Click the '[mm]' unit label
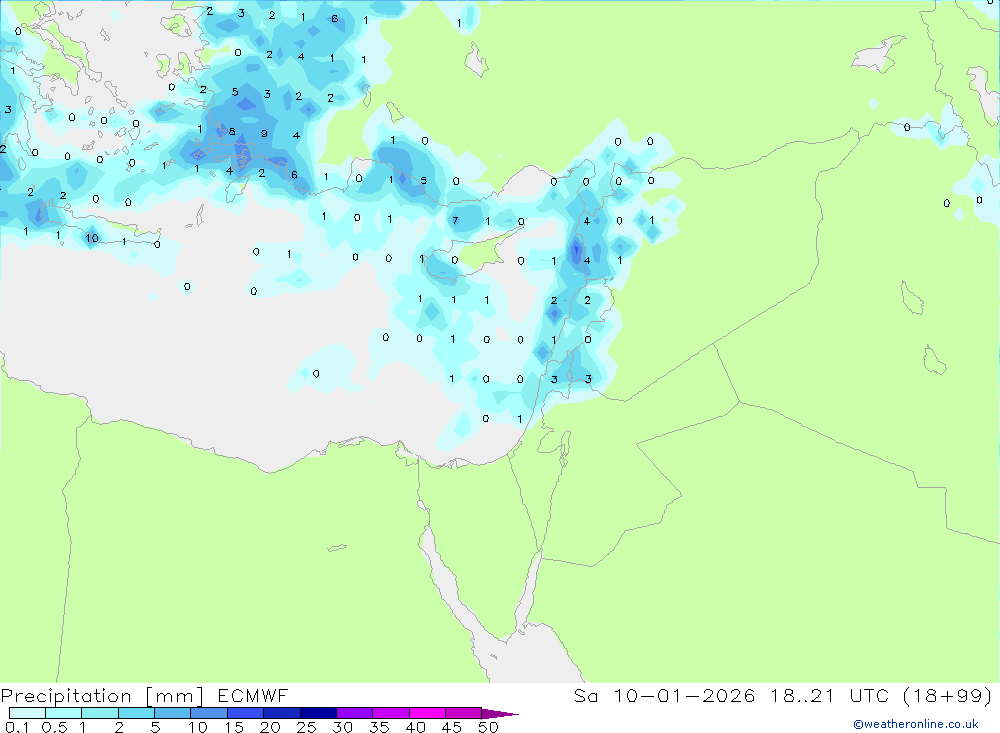This screenshot has width=1000, height=733. tap(175, 696)
